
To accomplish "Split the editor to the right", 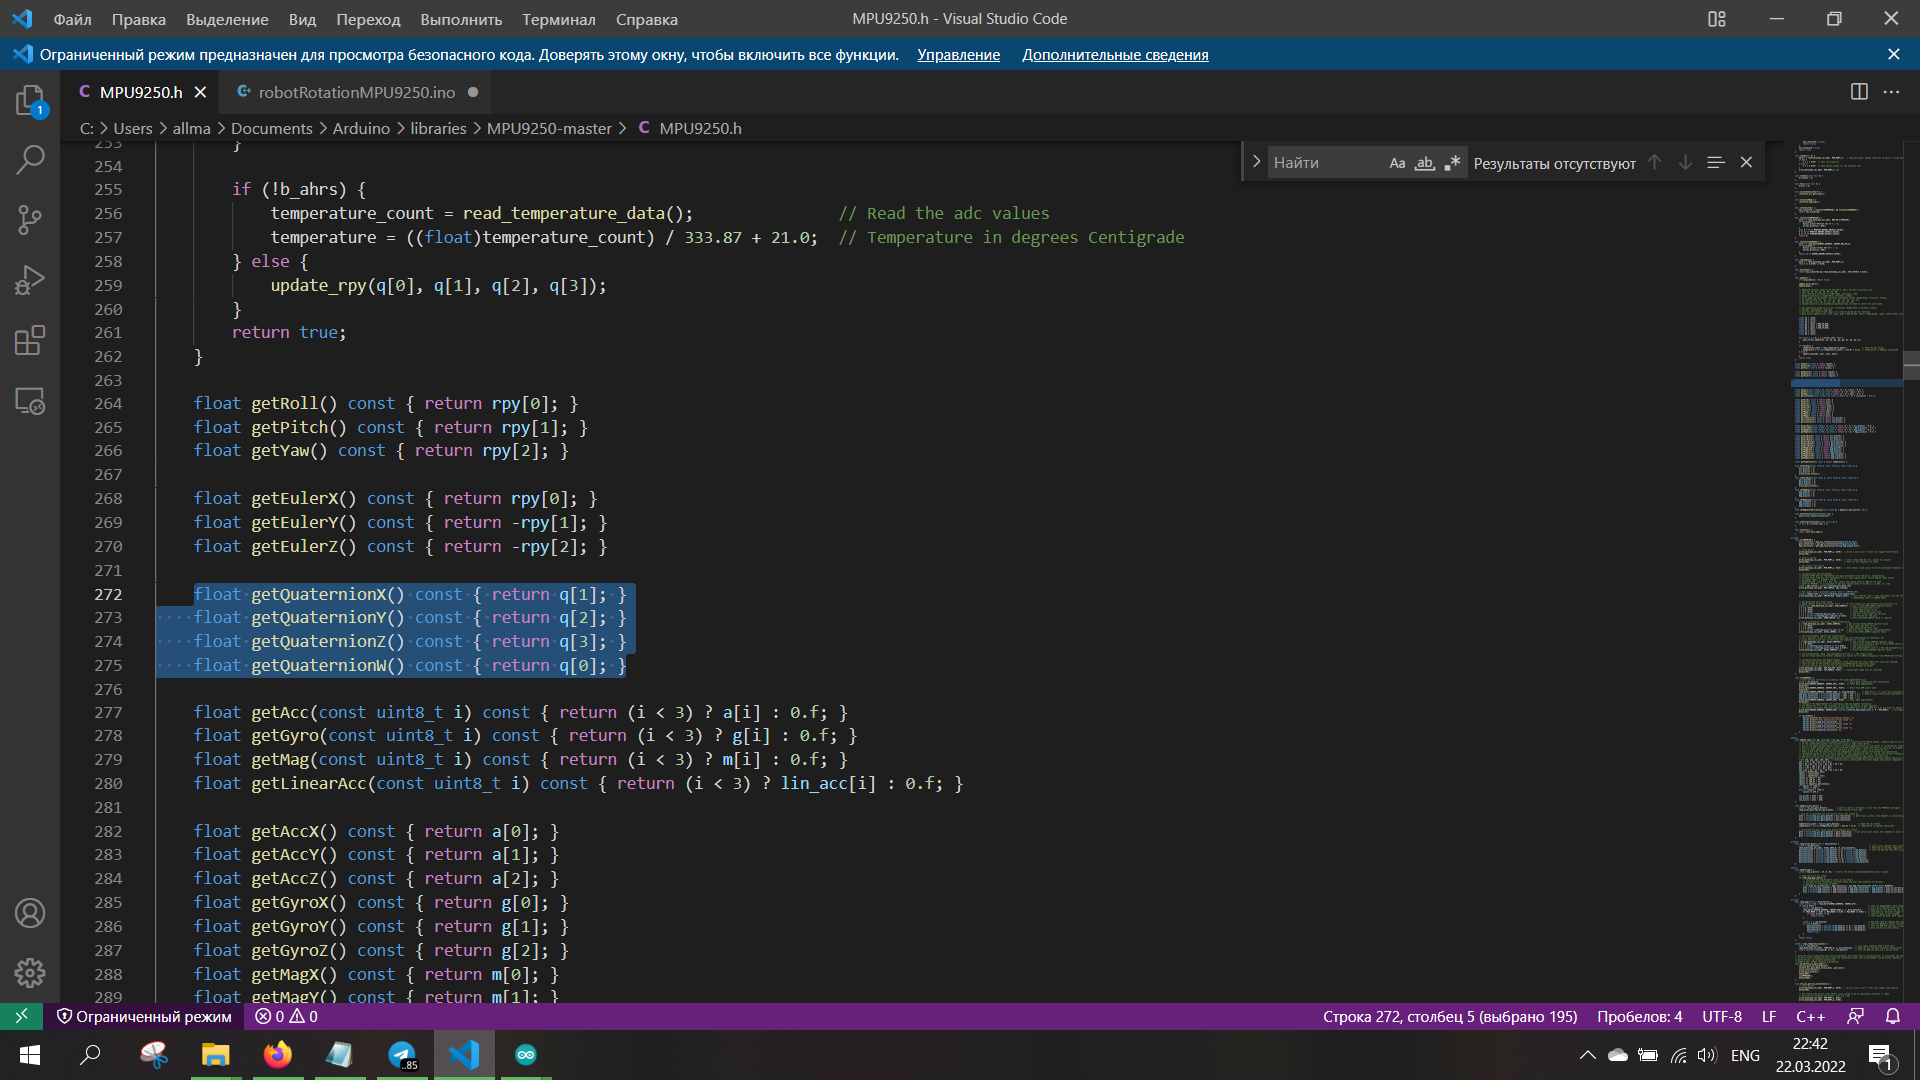I will [x=1859, y=92].
